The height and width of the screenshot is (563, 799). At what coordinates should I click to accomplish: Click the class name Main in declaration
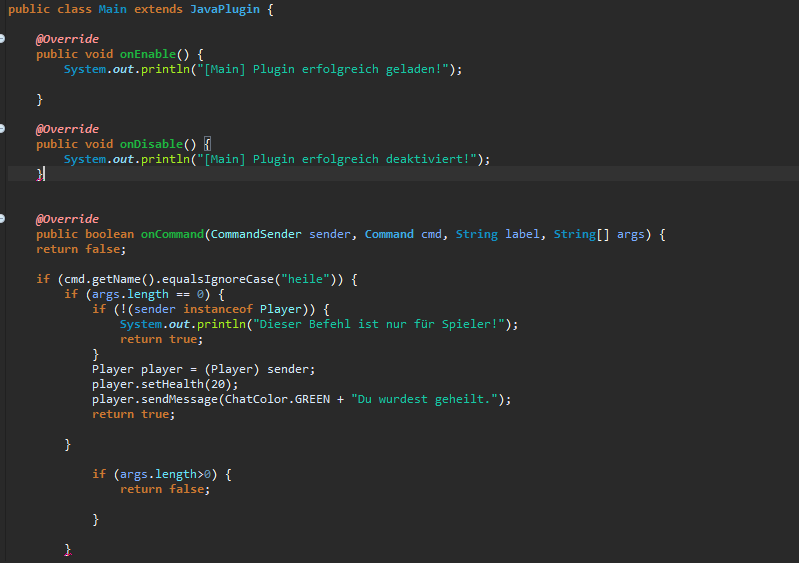[x=112, y=9]
